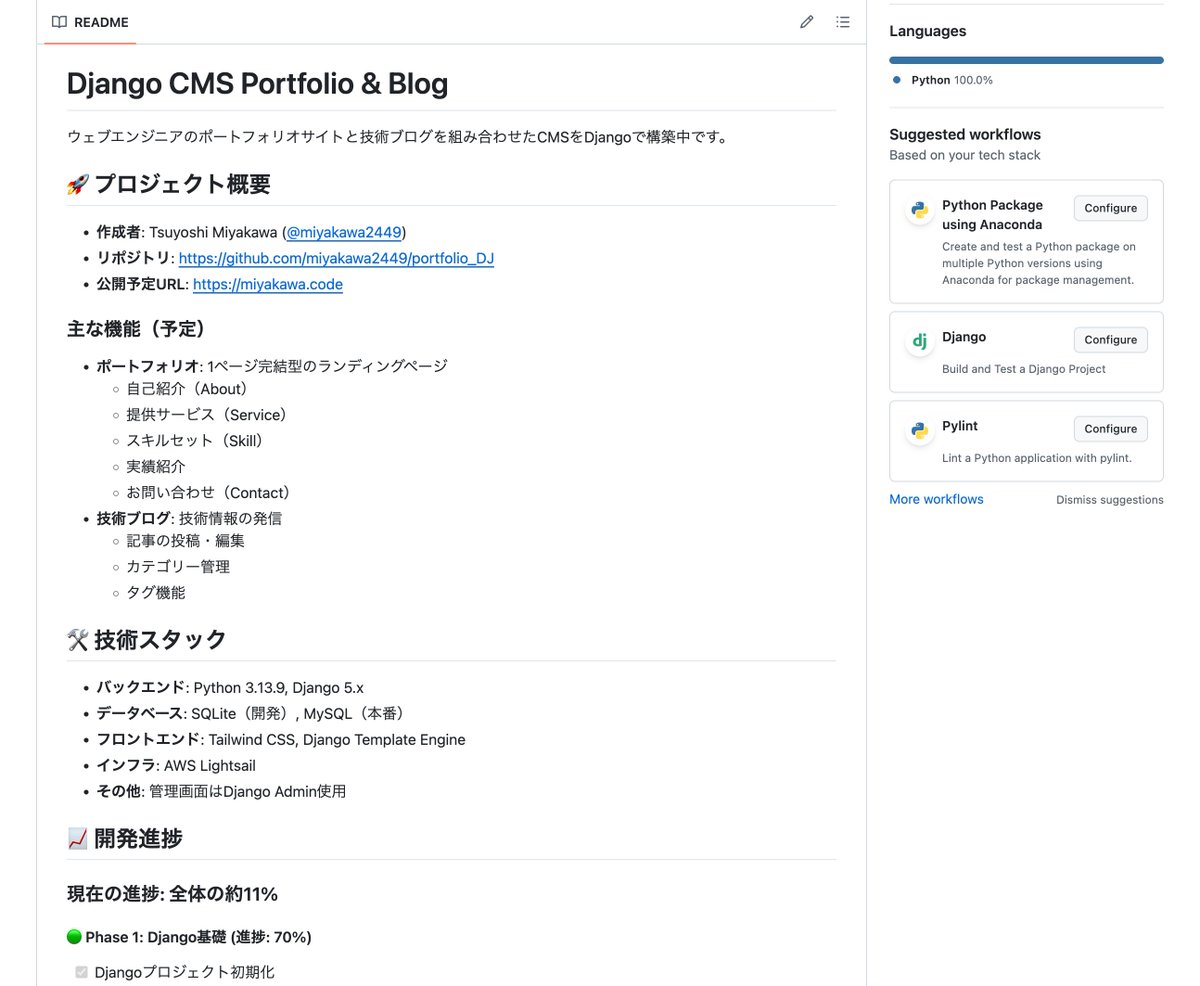Configure the Django workflow
The width and height of the screenshot is (1200, 986).
click(x=1110, y=340)
